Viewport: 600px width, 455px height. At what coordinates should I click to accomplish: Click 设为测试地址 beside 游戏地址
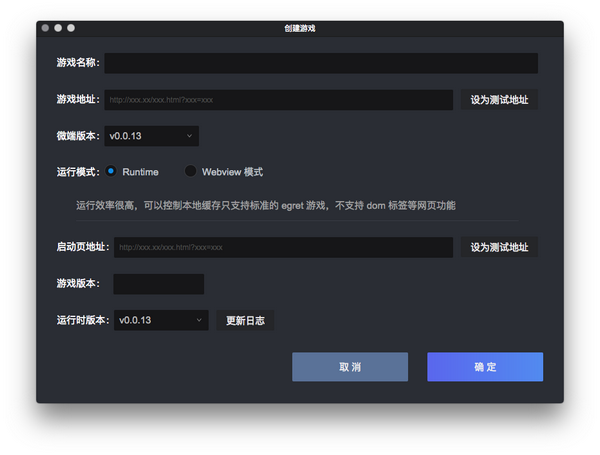coord(499,100)
